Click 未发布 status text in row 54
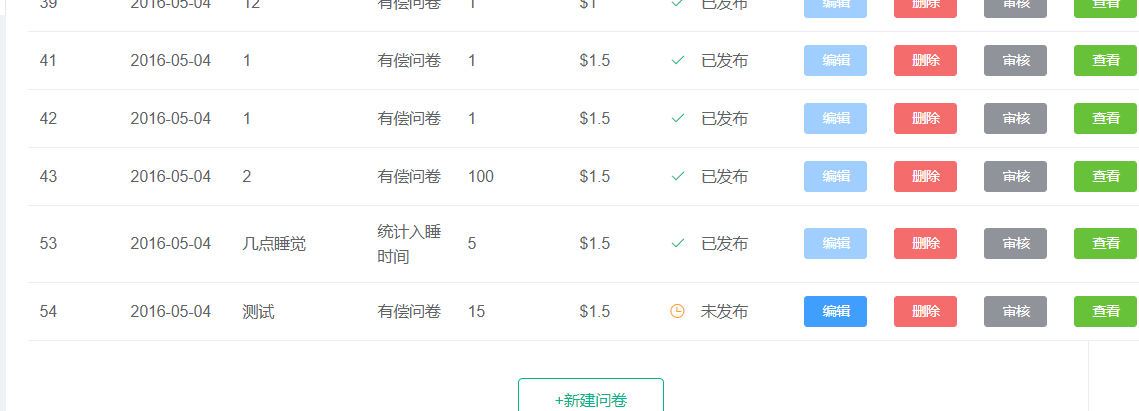 click(x=724, y=312)
